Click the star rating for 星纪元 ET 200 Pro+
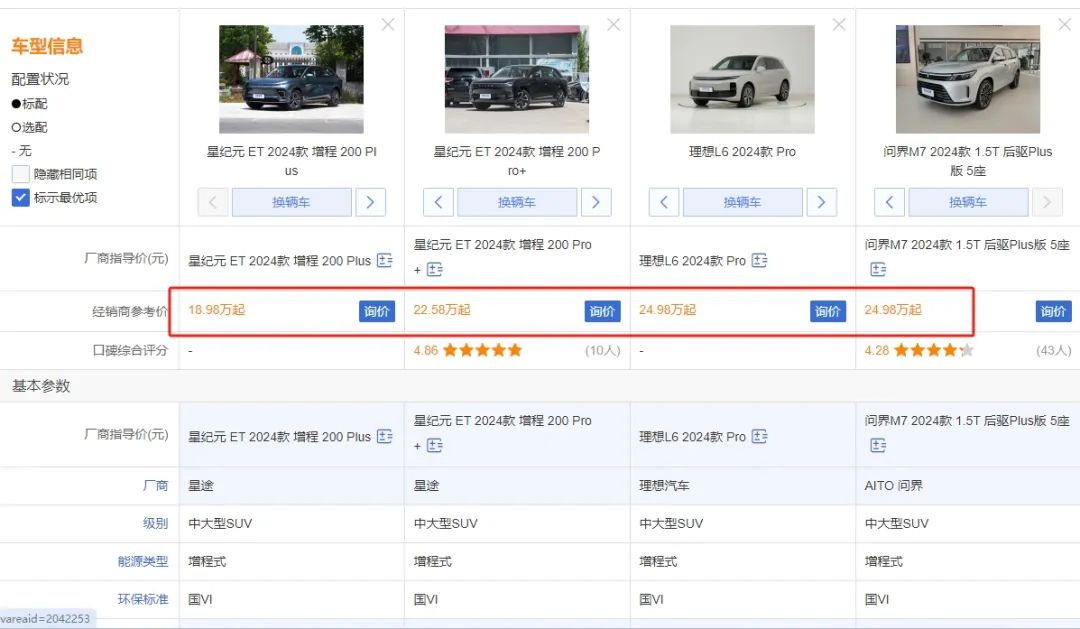1080x629 pixels. pyautogui.click(x=482, y=350)
